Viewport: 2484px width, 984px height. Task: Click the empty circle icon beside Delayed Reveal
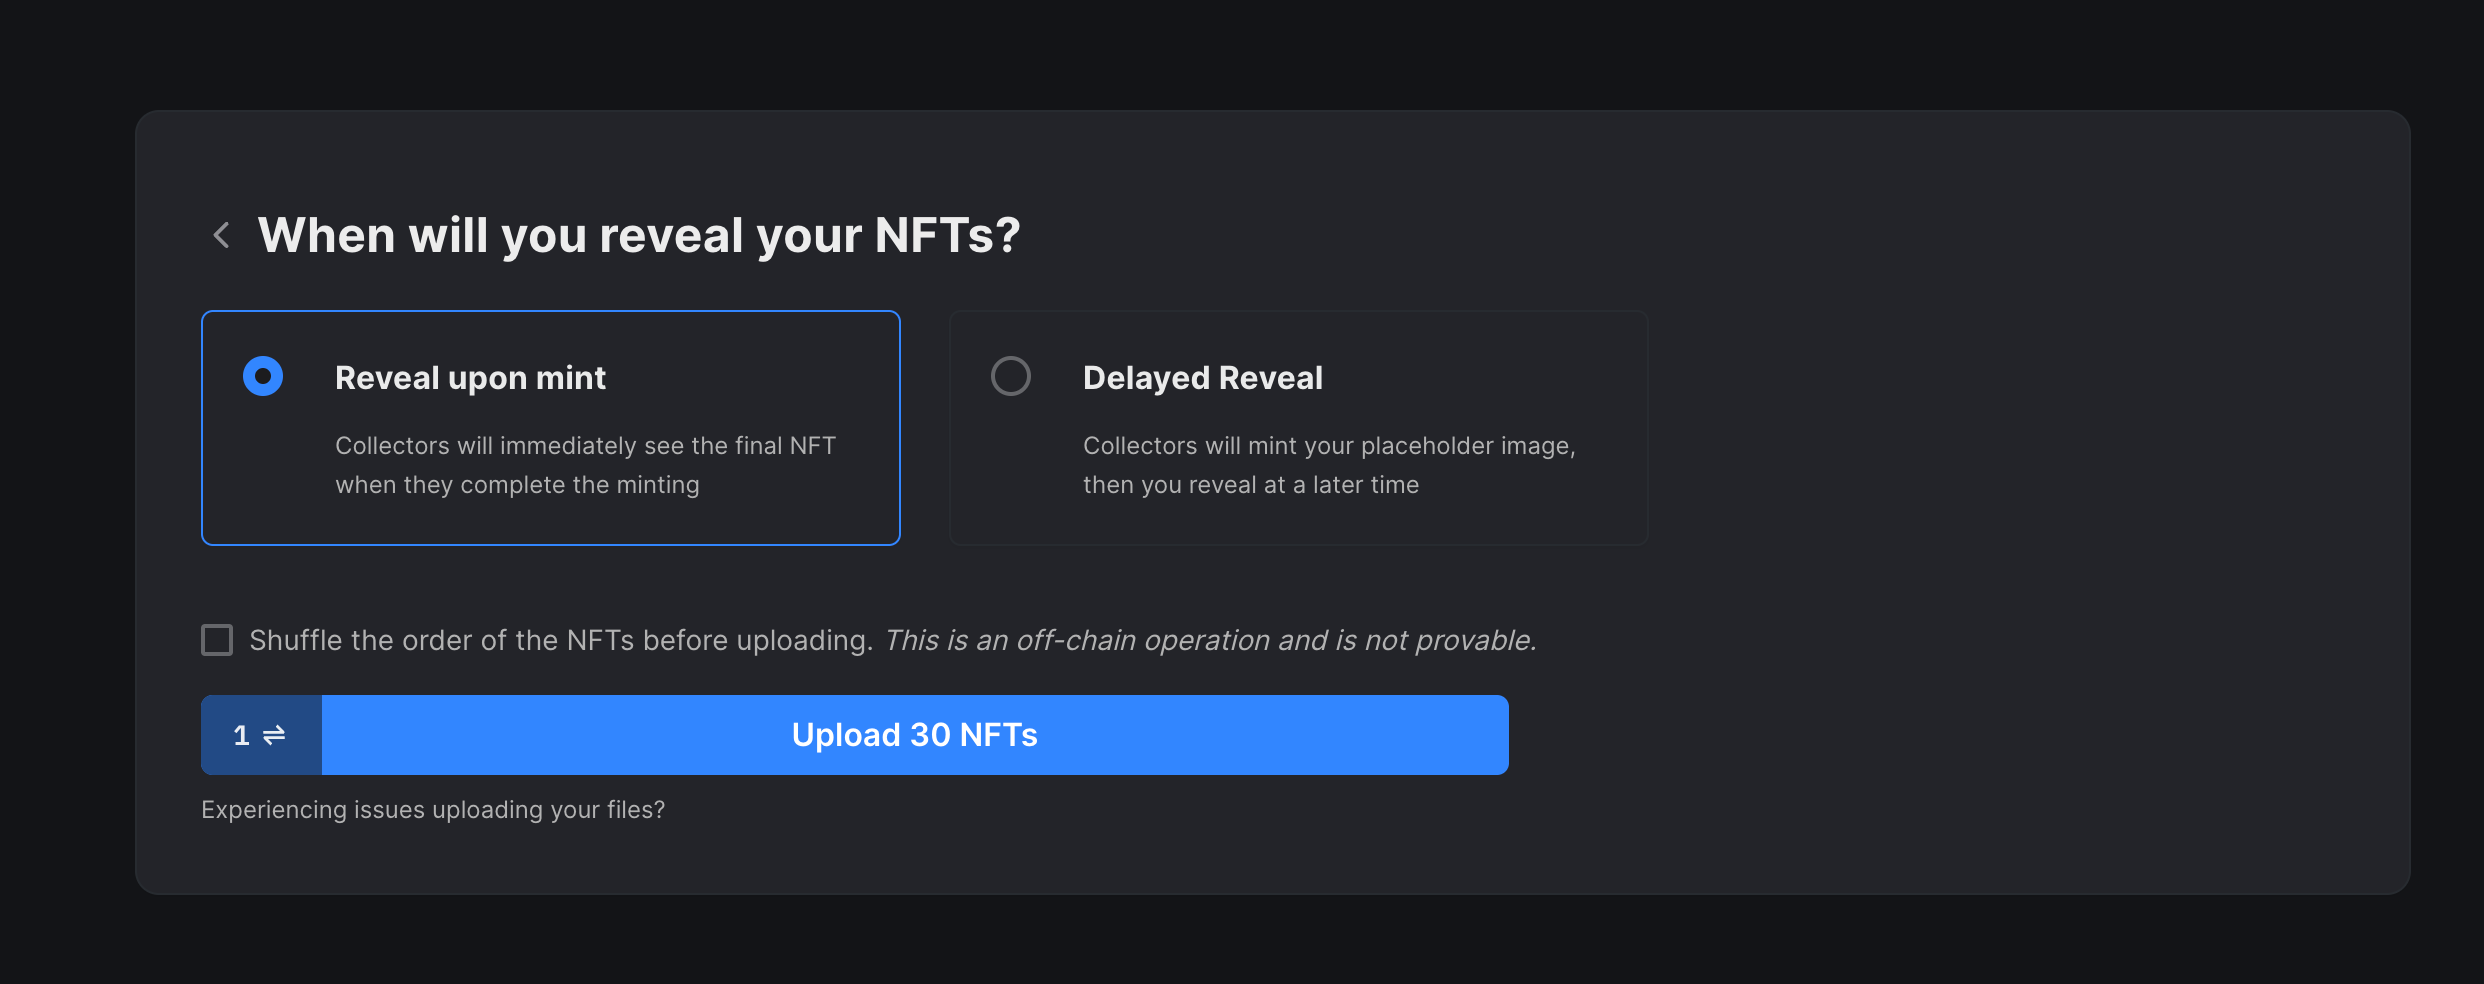1010,376
